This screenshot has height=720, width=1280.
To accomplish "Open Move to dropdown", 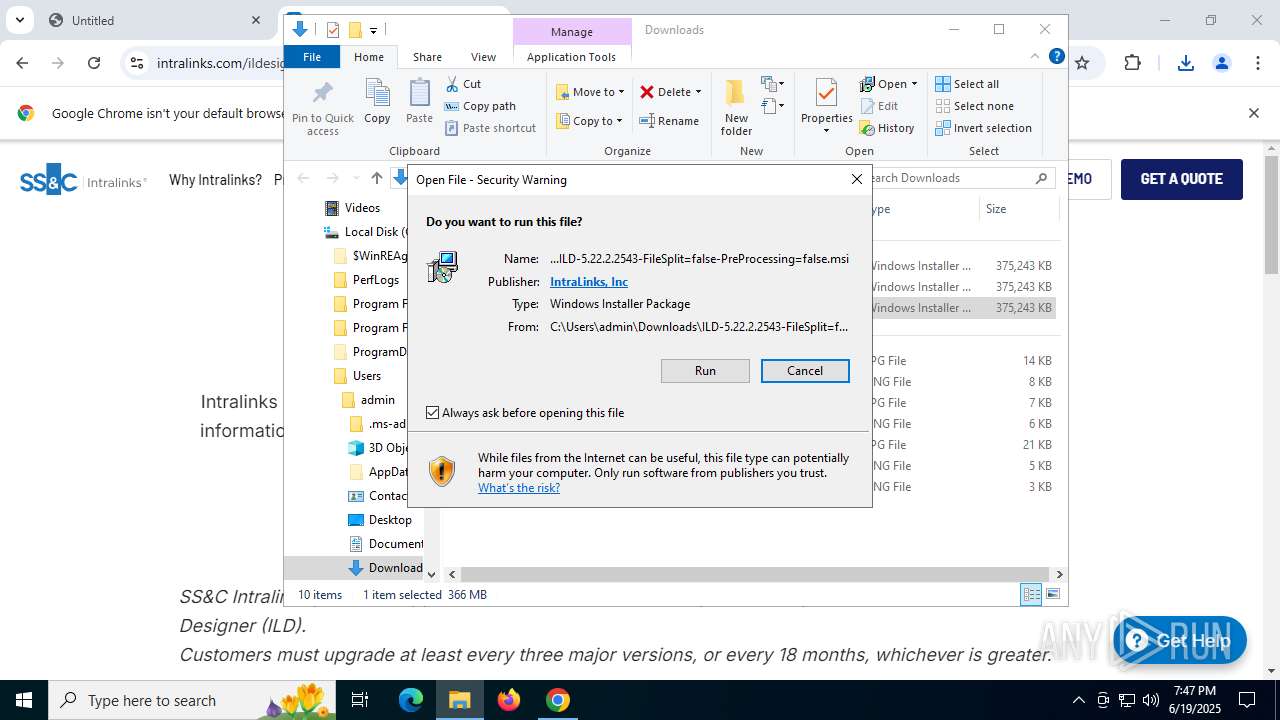I will pyautogui.click(x=590, y=92).
